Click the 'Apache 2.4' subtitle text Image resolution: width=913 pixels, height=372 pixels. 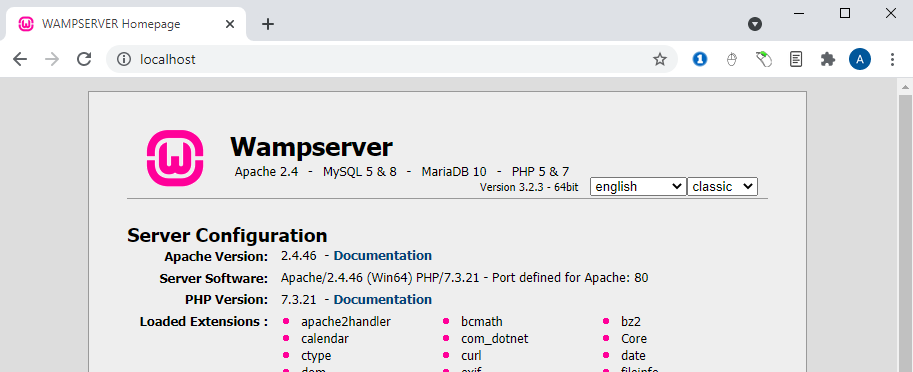tap(266, 172)
